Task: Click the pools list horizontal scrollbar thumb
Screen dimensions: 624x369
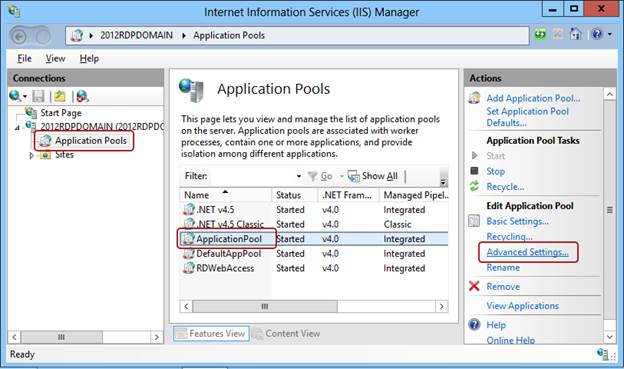Action: coord(265,306)
